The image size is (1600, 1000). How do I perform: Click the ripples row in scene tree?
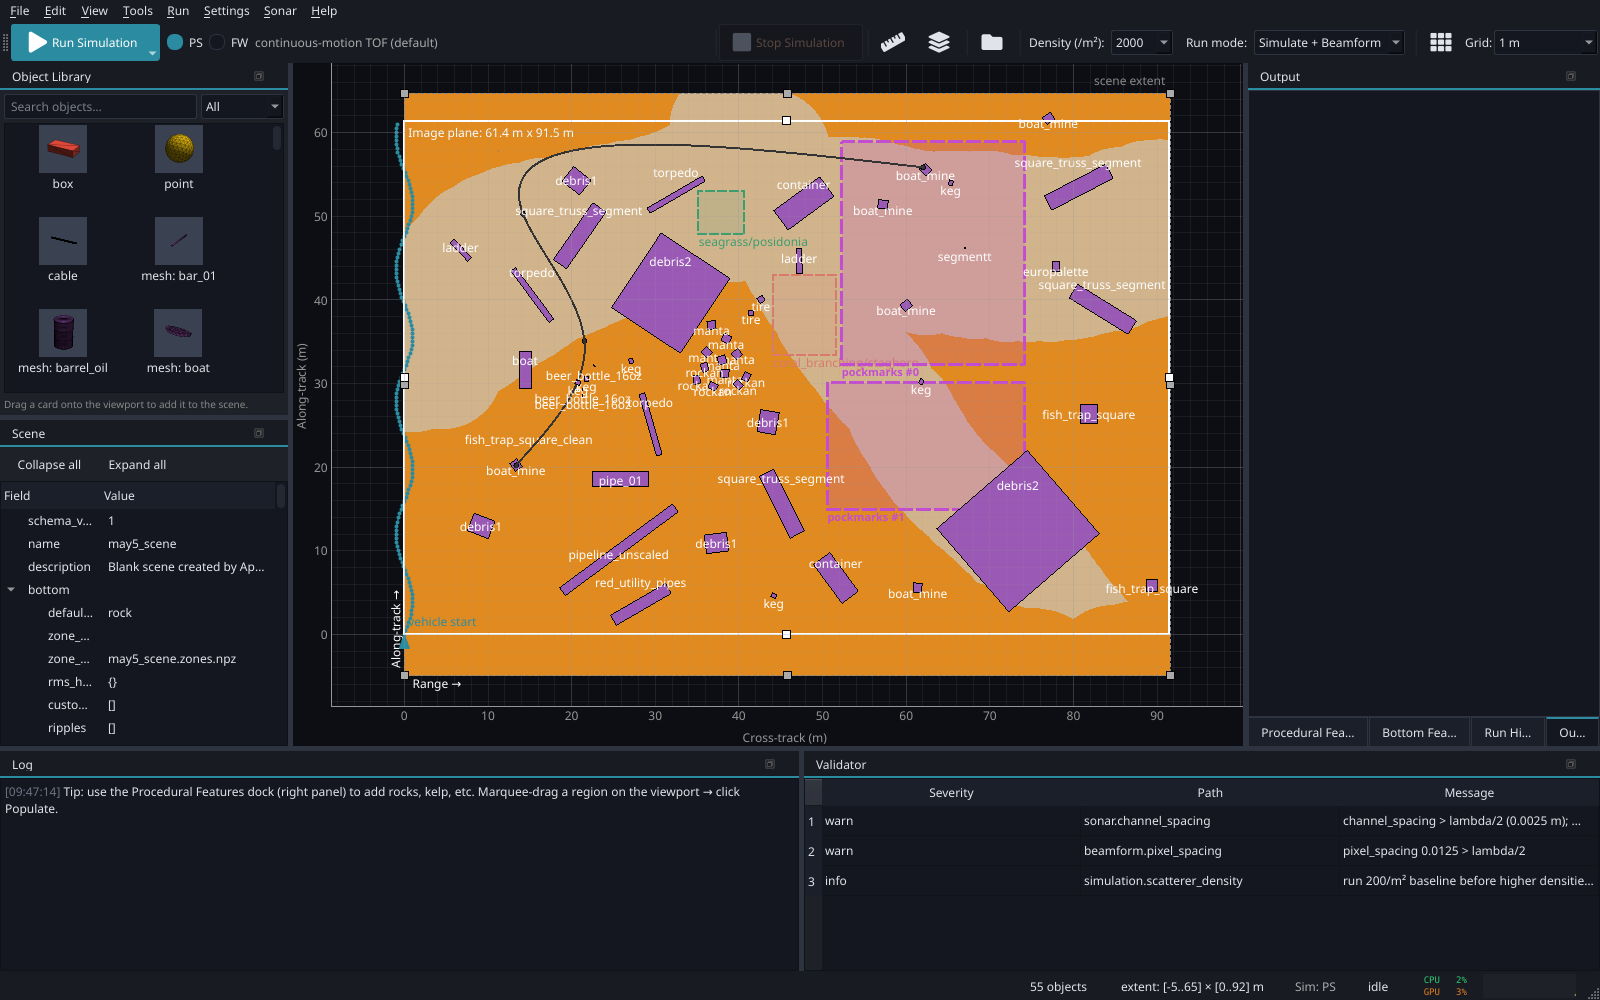tap(140, 728)
